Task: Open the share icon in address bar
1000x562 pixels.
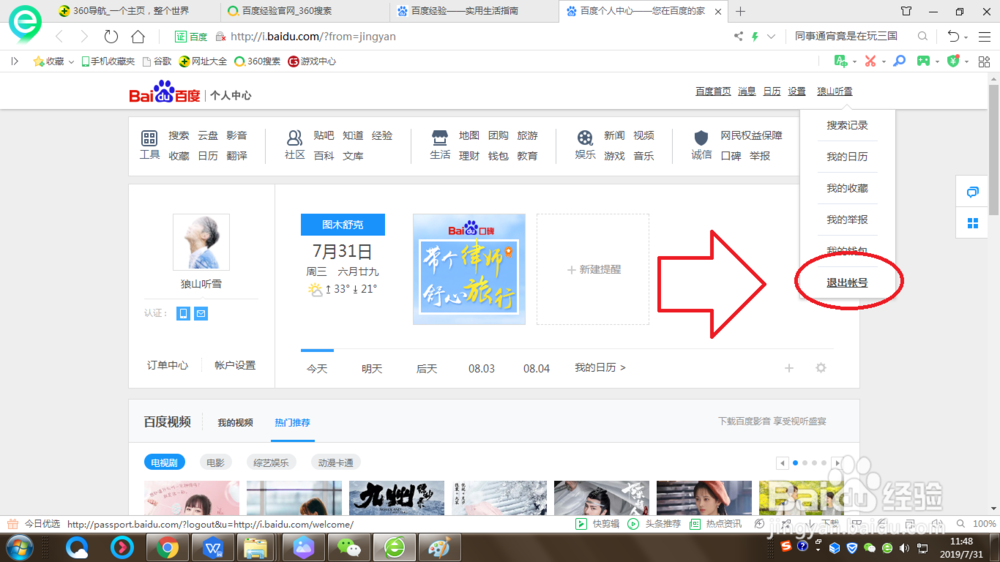Action: point(738,36)
